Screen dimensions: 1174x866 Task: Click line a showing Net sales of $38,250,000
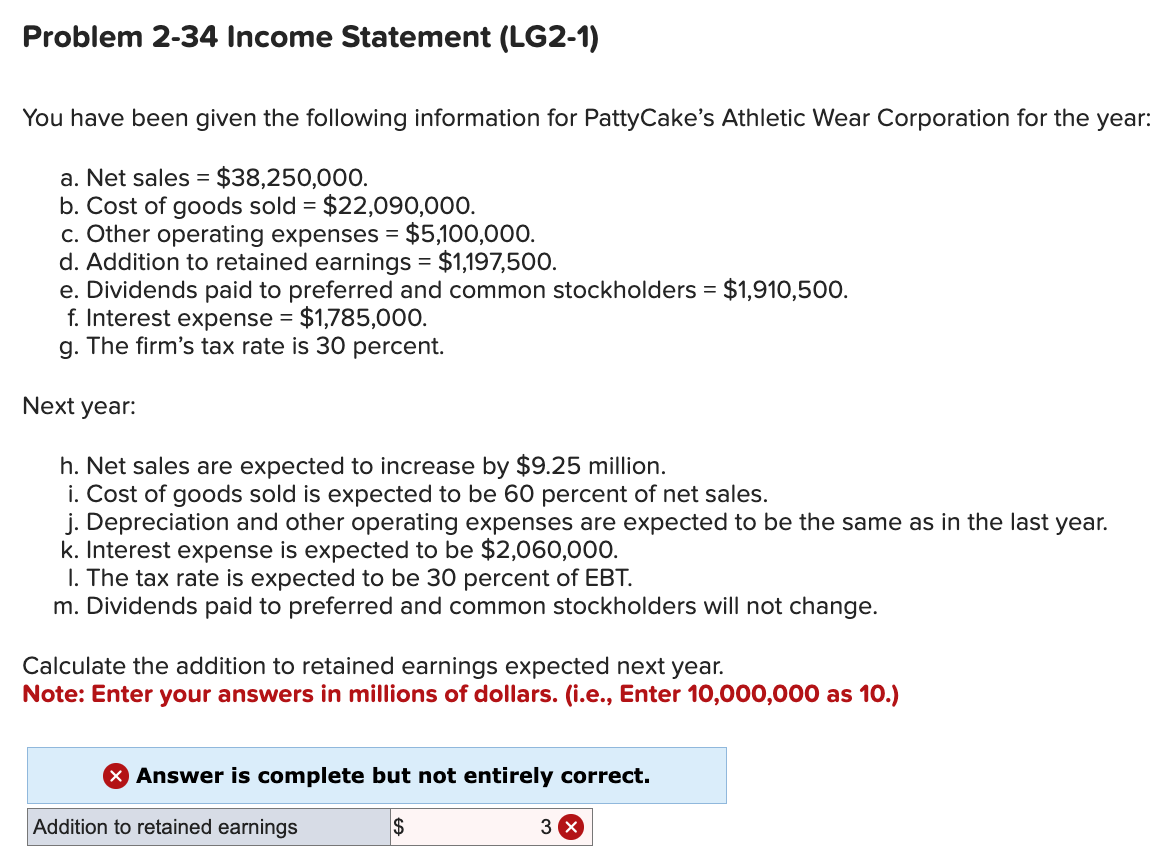pyautogui.click(x=213, y=178)
